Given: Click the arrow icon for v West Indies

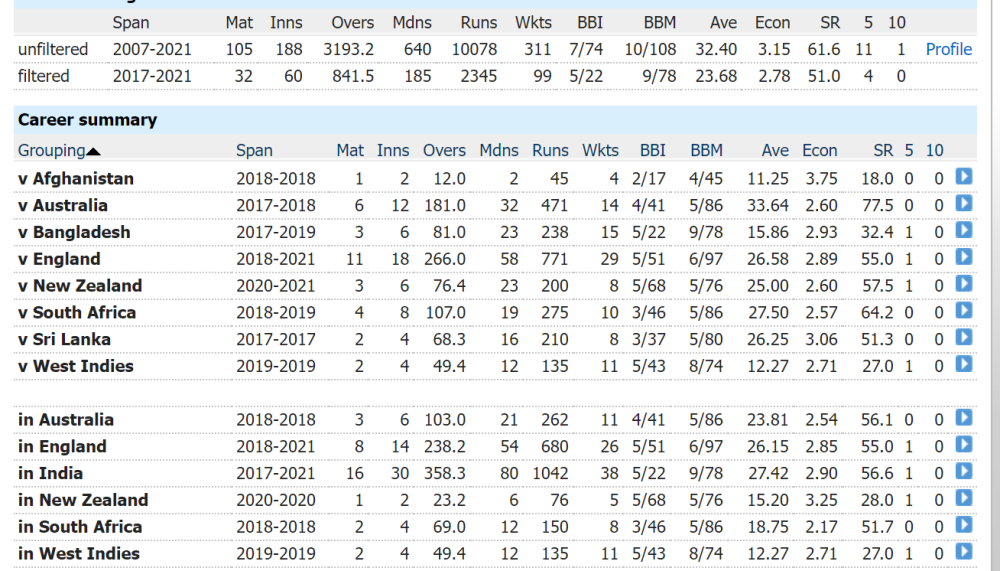Looking at the screenshot, I should pyautogui.click(x=964, y=364).
